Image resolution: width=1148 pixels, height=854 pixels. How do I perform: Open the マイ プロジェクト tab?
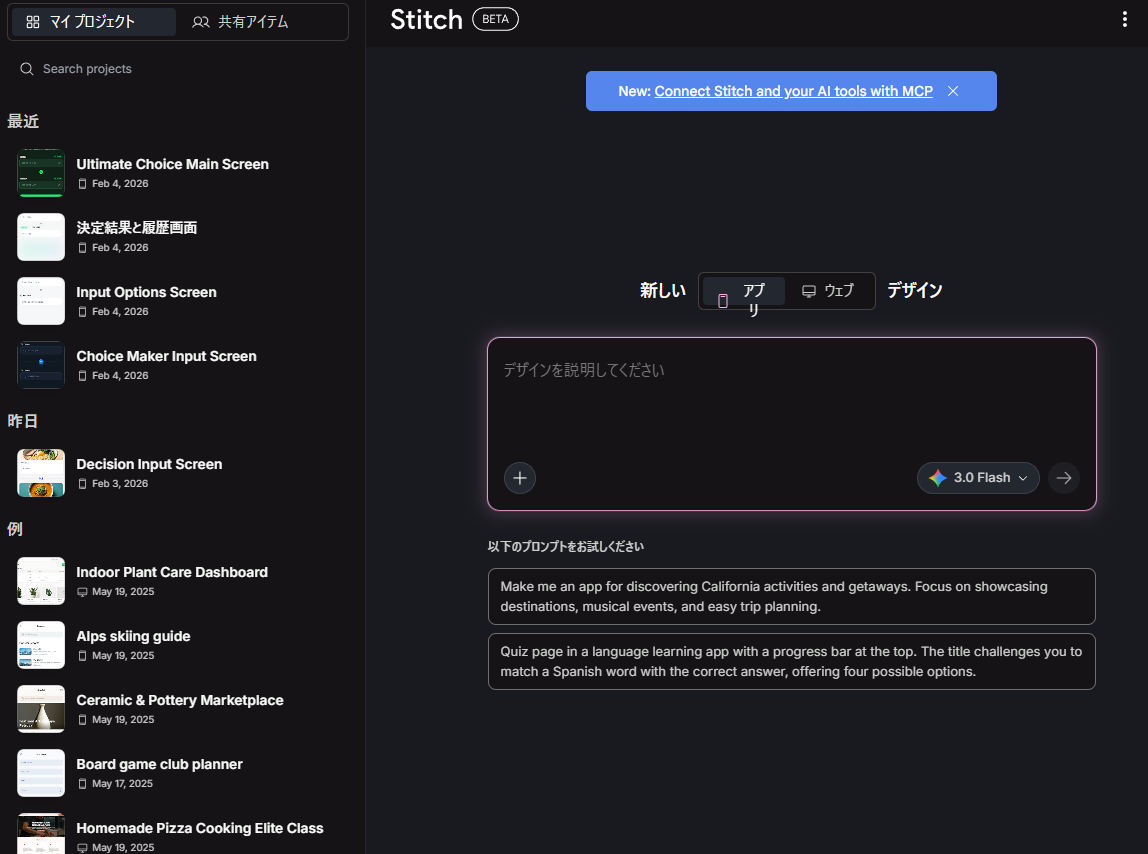pos(92,22)
